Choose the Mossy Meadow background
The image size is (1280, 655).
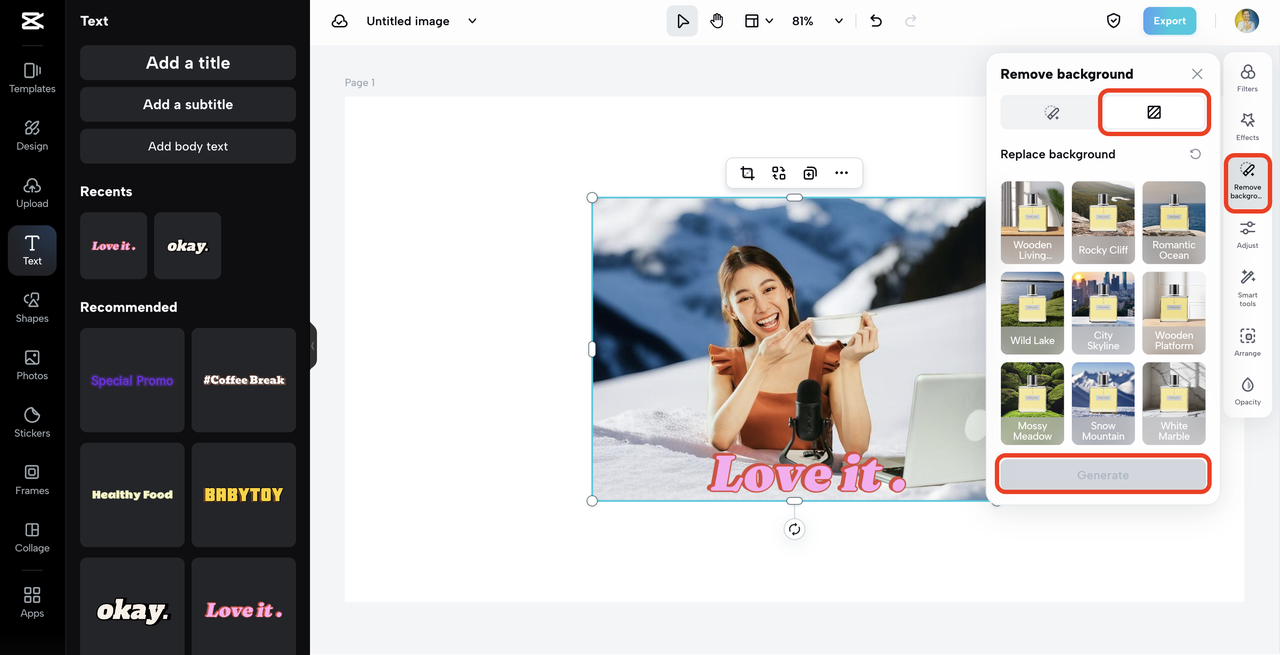[x=1032, y=403]
